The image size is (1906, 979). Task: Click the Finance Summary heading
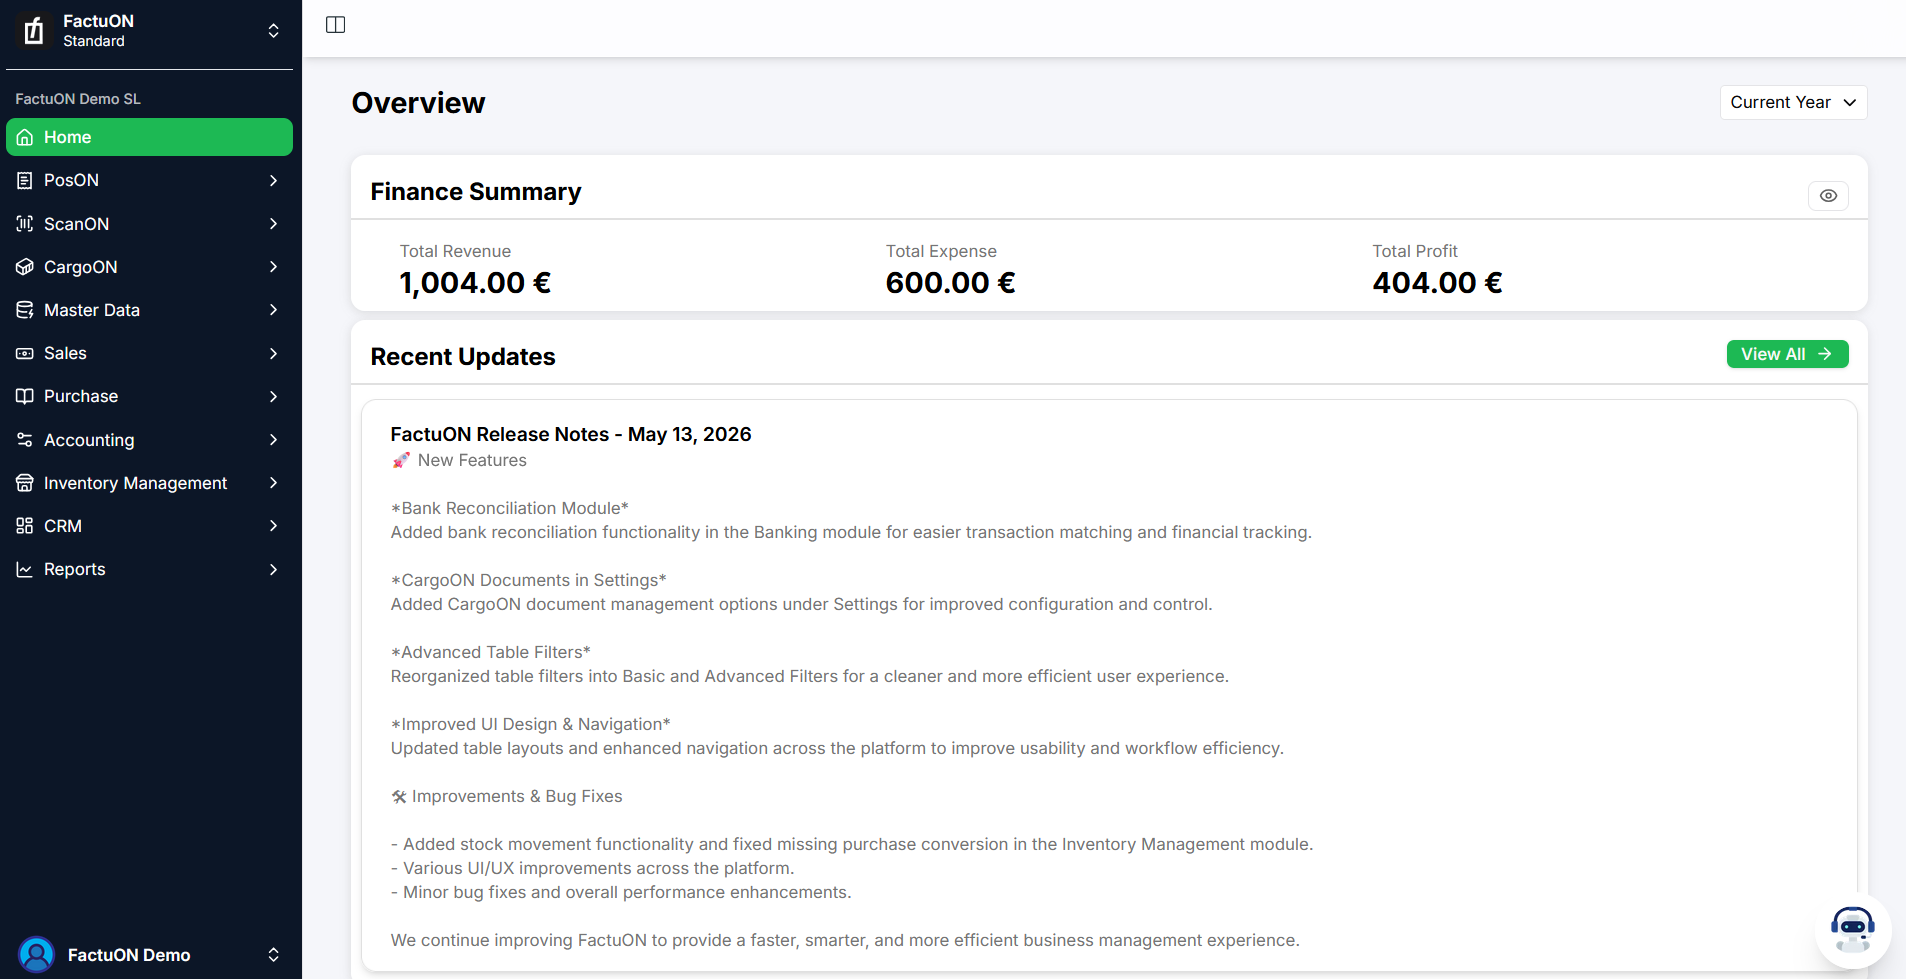click(476, 192)
